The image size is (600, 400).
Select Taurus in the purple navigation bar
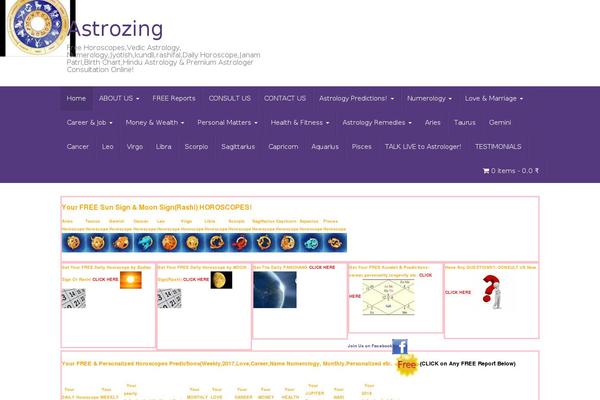[x=465, y=122]
